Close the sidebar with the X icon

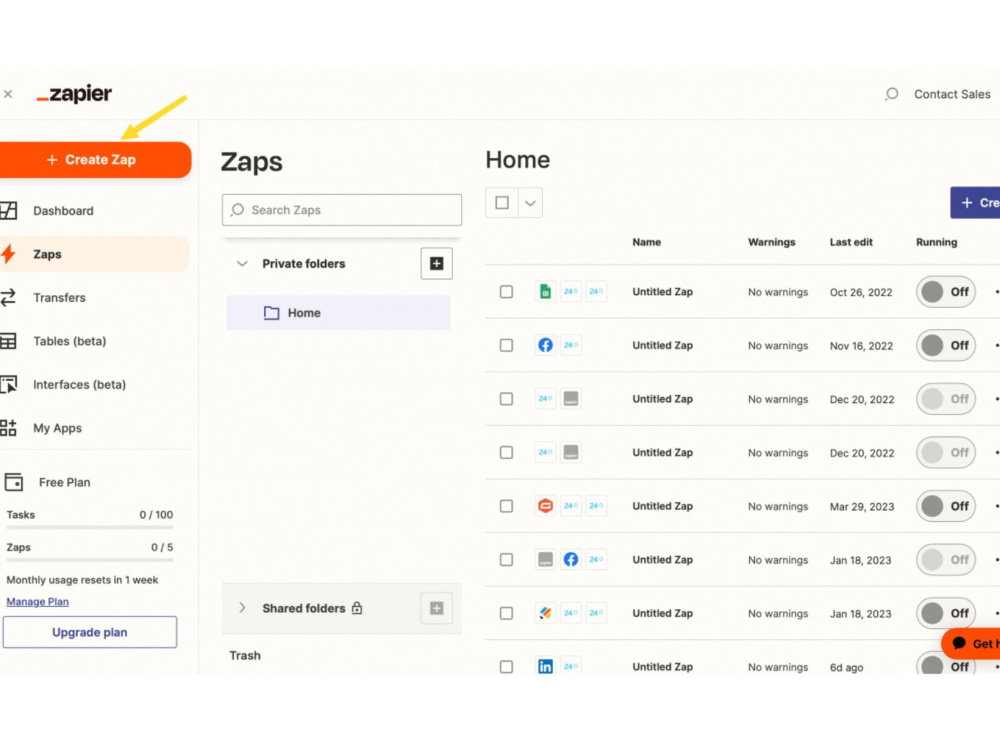point(8,94)
